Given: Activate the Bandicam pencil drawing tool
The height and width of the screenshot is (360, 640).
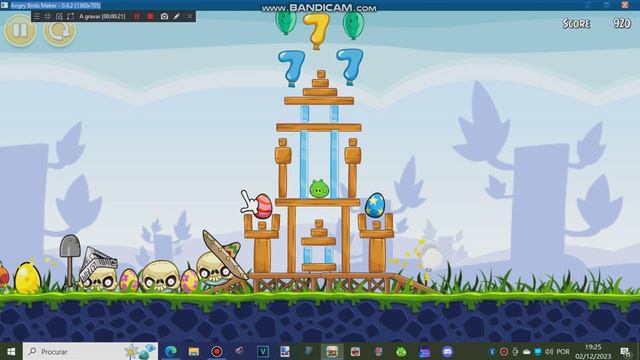Looking at the screenshot, I should tap(176, 16).
